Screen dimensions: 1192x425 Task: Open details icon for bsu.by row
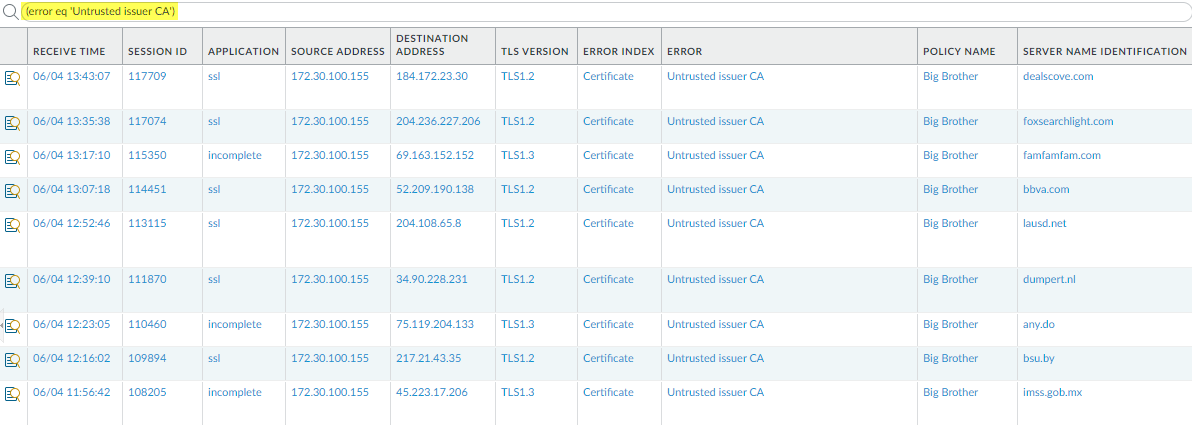tap(13, 360)
